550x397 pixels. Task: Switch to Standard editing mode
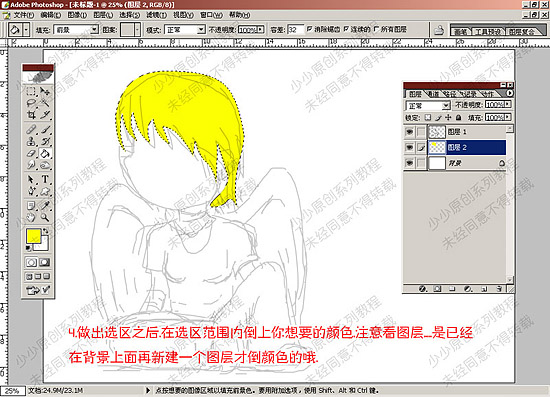coord(32,262)
